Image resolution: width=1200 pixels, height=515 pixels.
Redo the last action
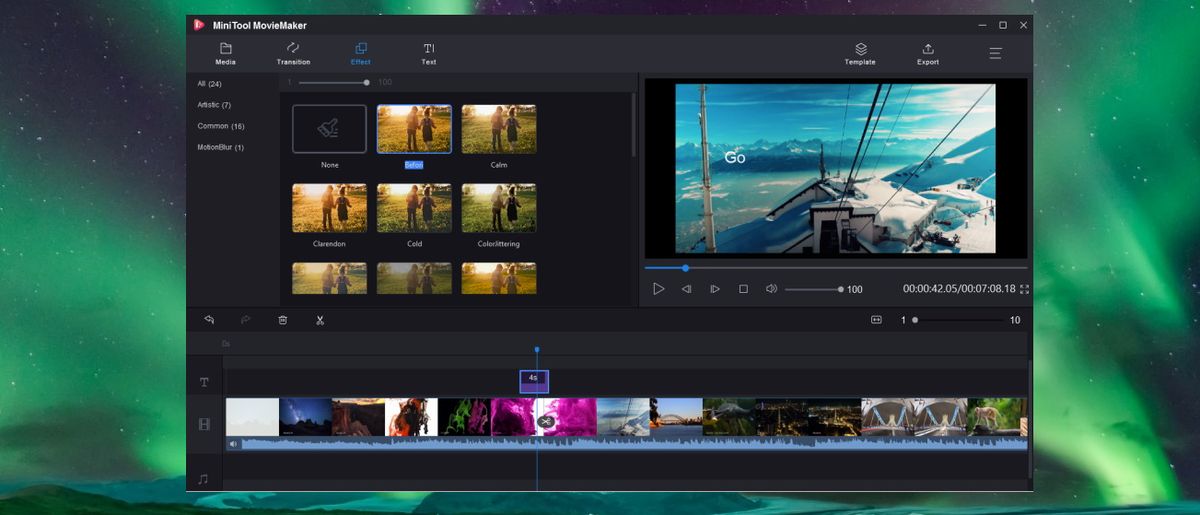pyautogui.click(x=246, y=320)
